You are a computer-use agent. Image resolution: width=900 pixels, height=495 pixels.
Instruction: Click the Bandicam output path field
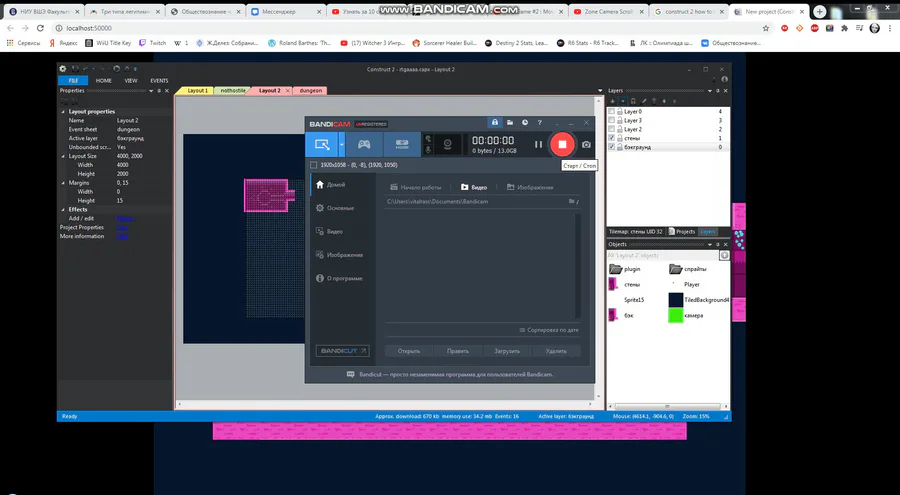475,202
